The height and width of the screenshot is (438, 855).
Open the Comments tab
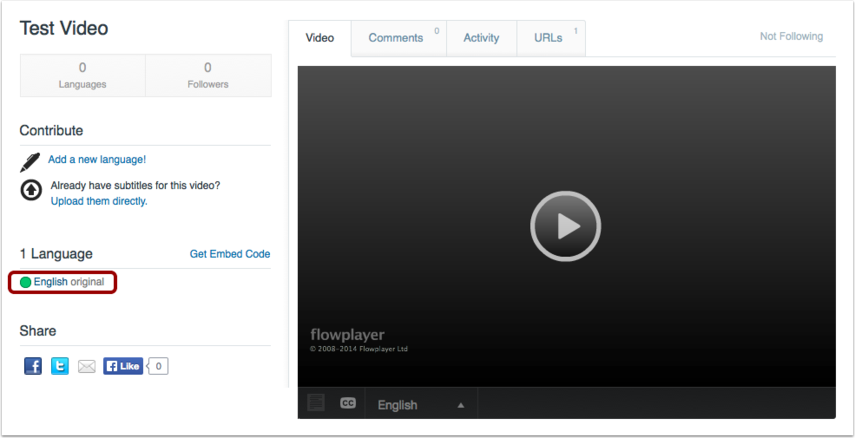pos(399,38)
